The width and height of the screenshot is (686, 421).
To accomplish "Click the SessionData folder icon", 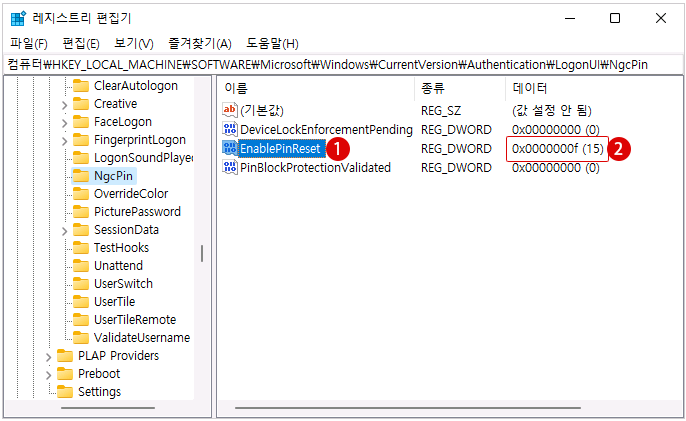I will [81, 229].
